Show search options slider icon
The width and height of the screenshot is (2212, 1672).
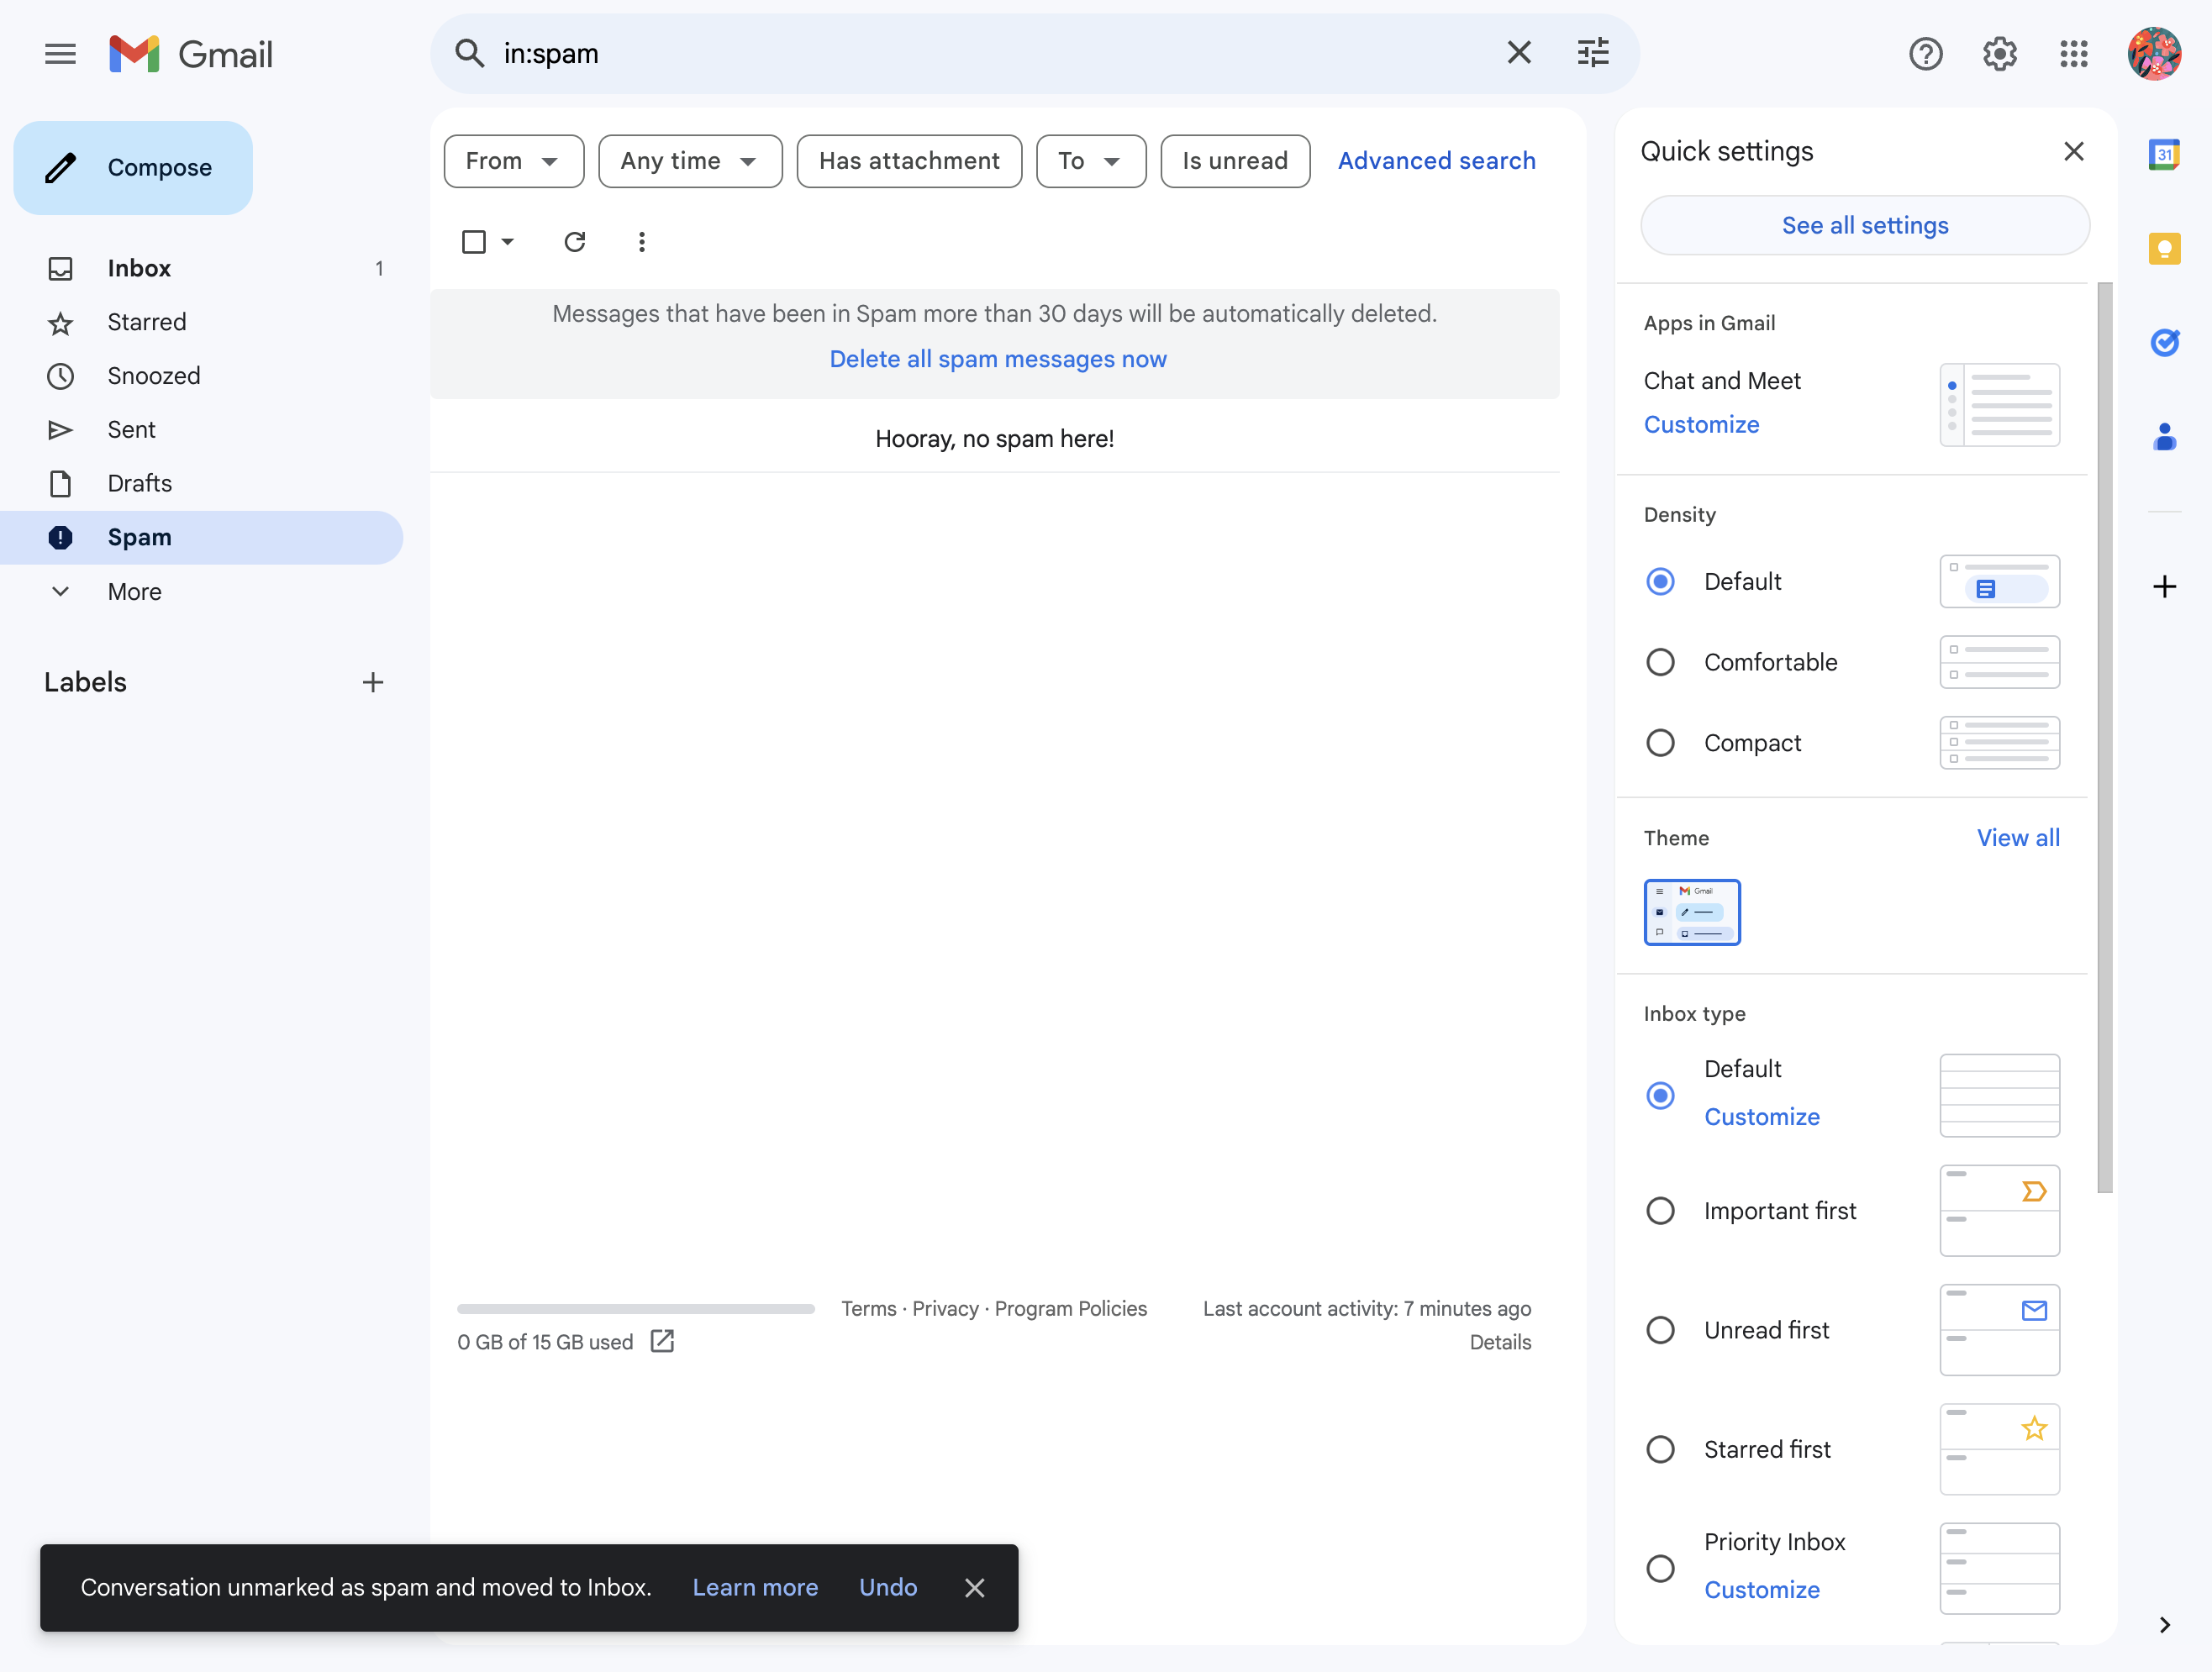(1592, 53)
